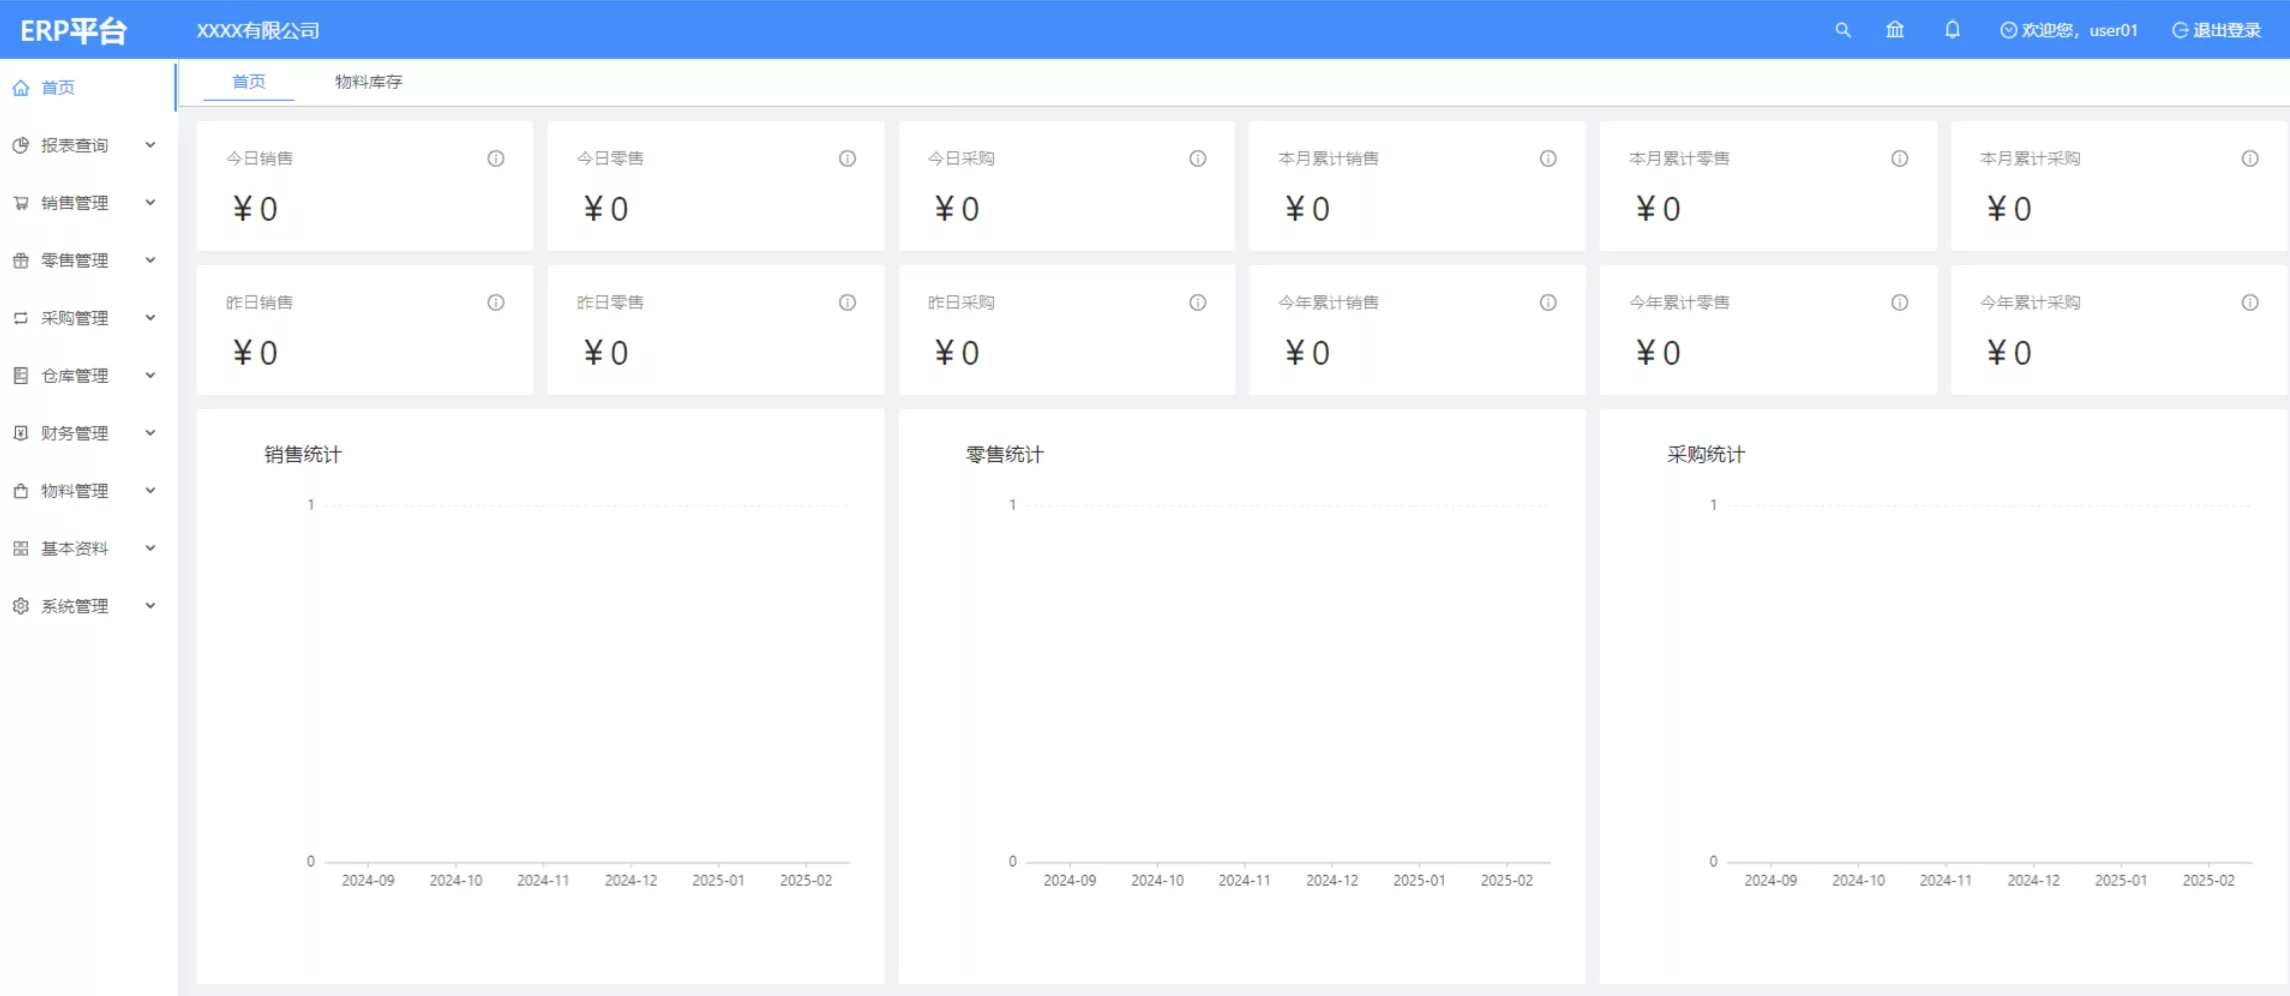
Task: Select the 首页 tab
Action: click(x=249, y=82)
